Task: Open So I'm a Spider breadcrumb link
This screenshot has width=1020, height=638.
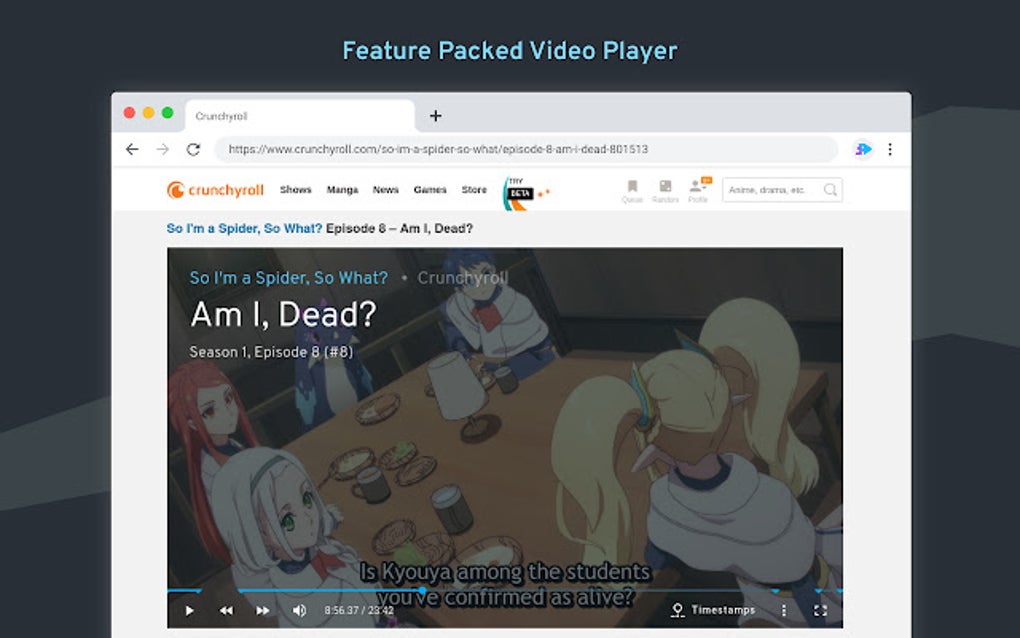Action: pyautogui.click(x=244, y=228)
